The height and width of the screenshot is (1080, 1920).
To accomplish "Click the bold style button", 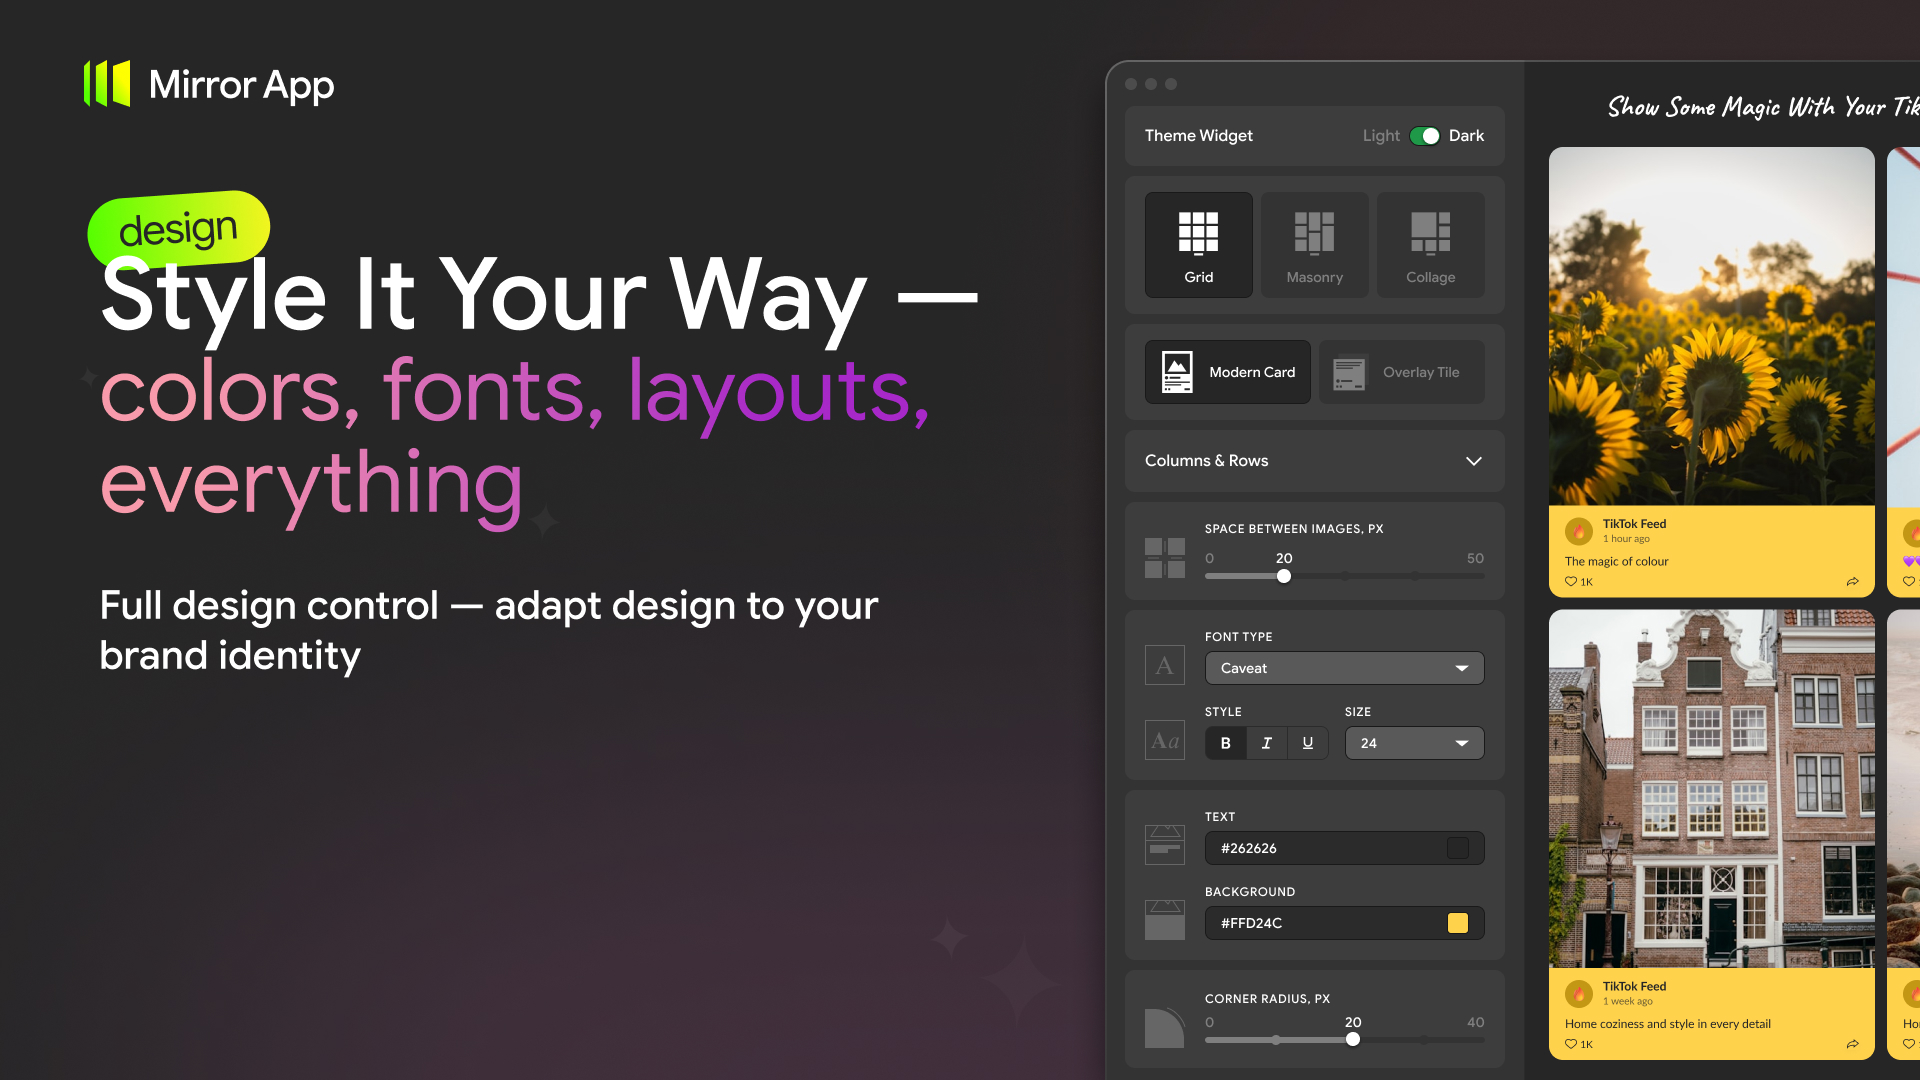I will pos(1225,742).
